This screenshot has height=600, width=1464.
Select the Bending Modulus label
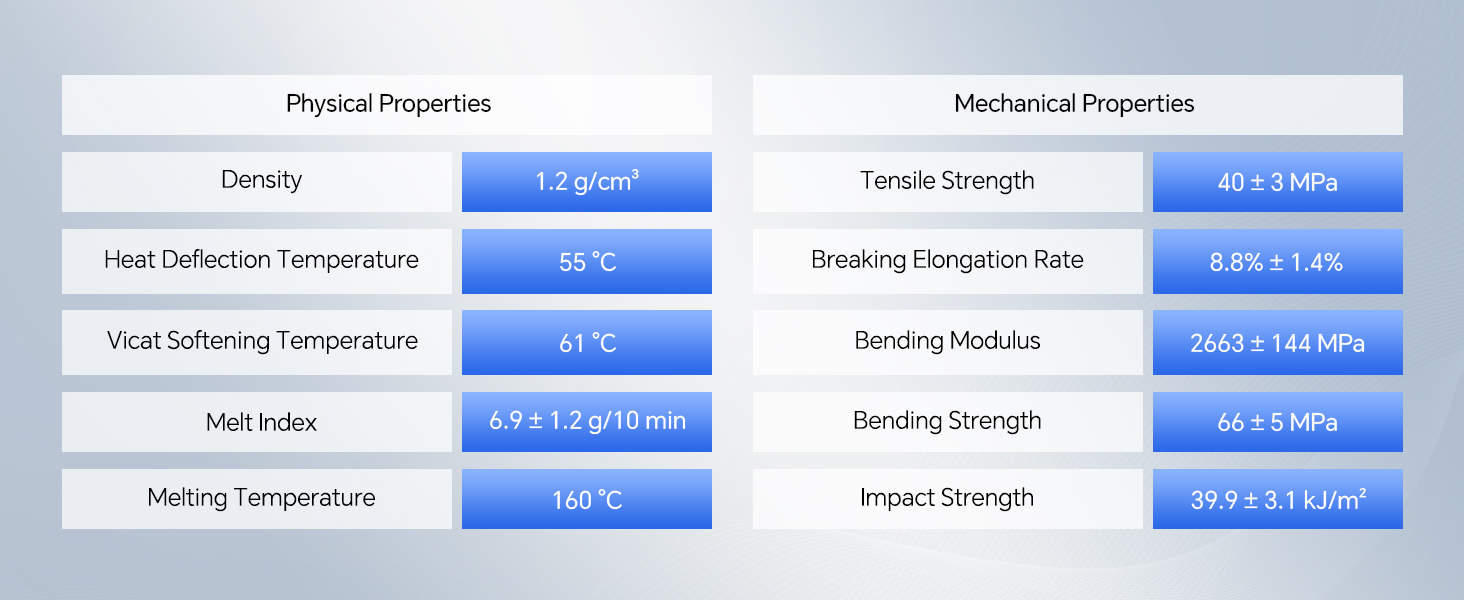click(x=948, y=342)
